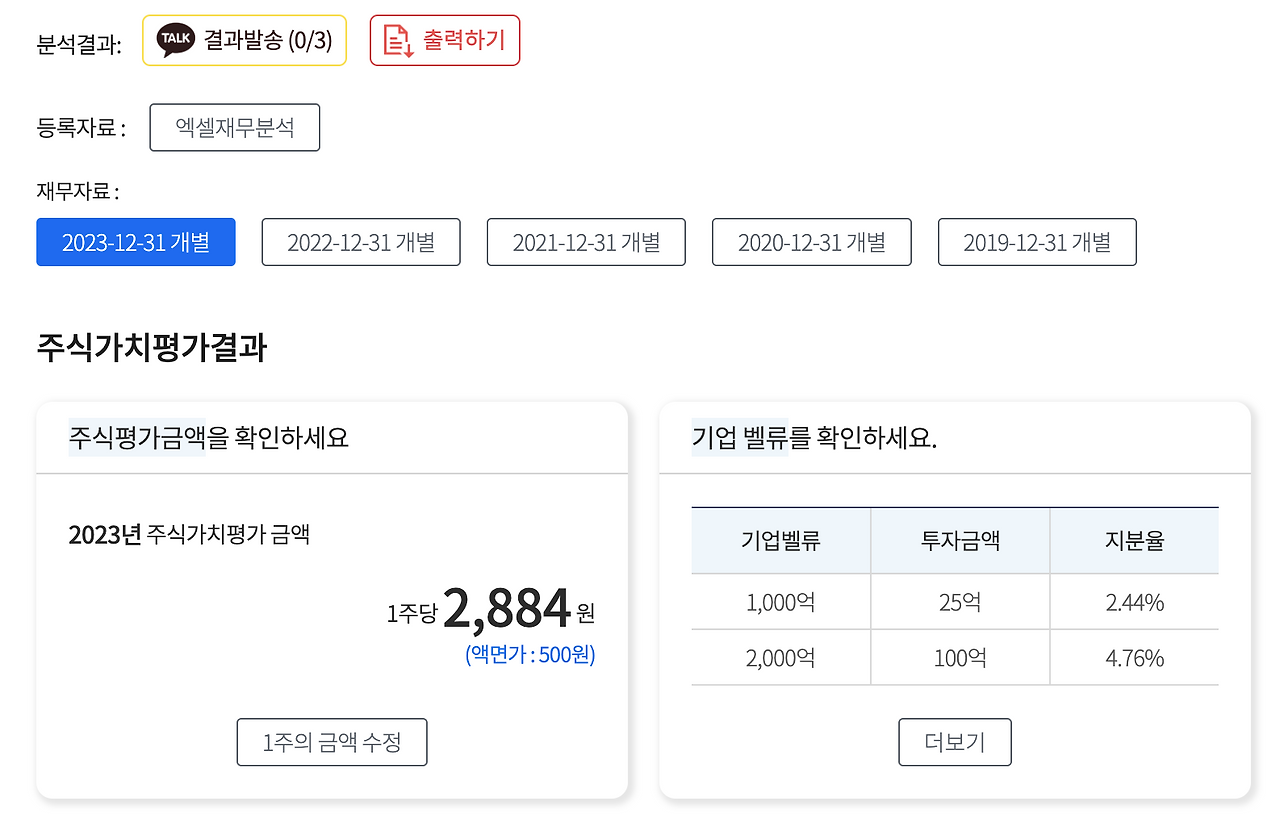Screen dimensions: 1280x818
Task: Click the 기업벨류 column header
Action: click(x=781, y=539)
